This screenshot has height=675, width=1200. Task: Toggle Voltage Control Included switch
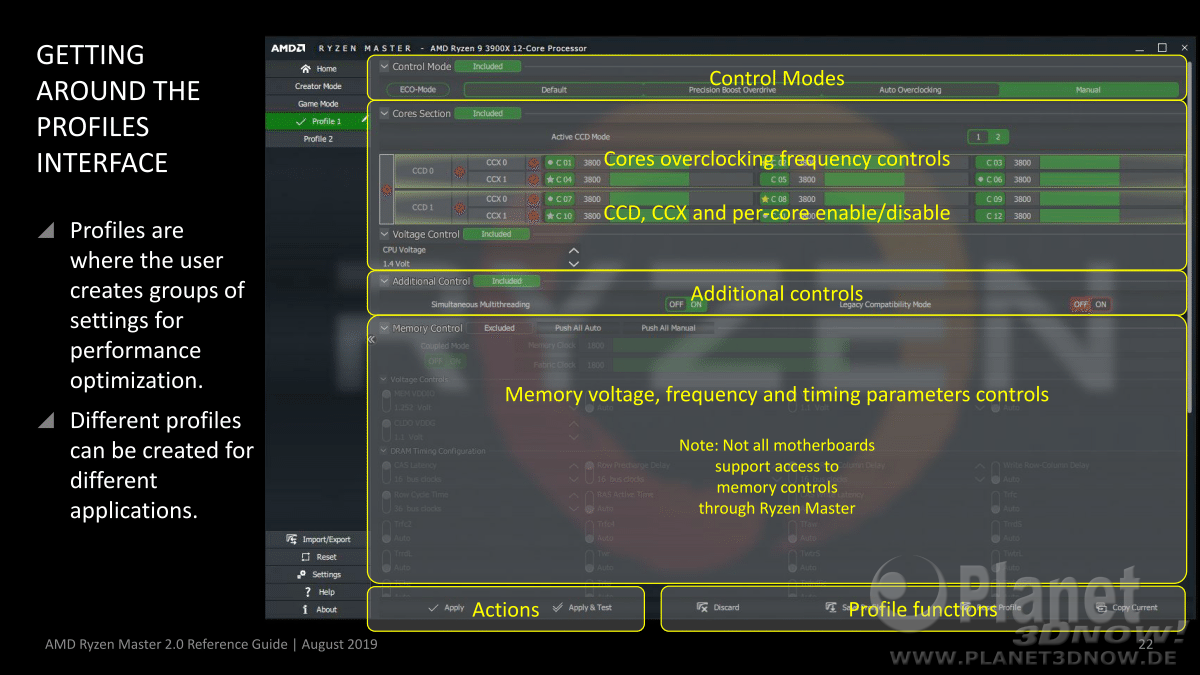(x=496, y=234)
